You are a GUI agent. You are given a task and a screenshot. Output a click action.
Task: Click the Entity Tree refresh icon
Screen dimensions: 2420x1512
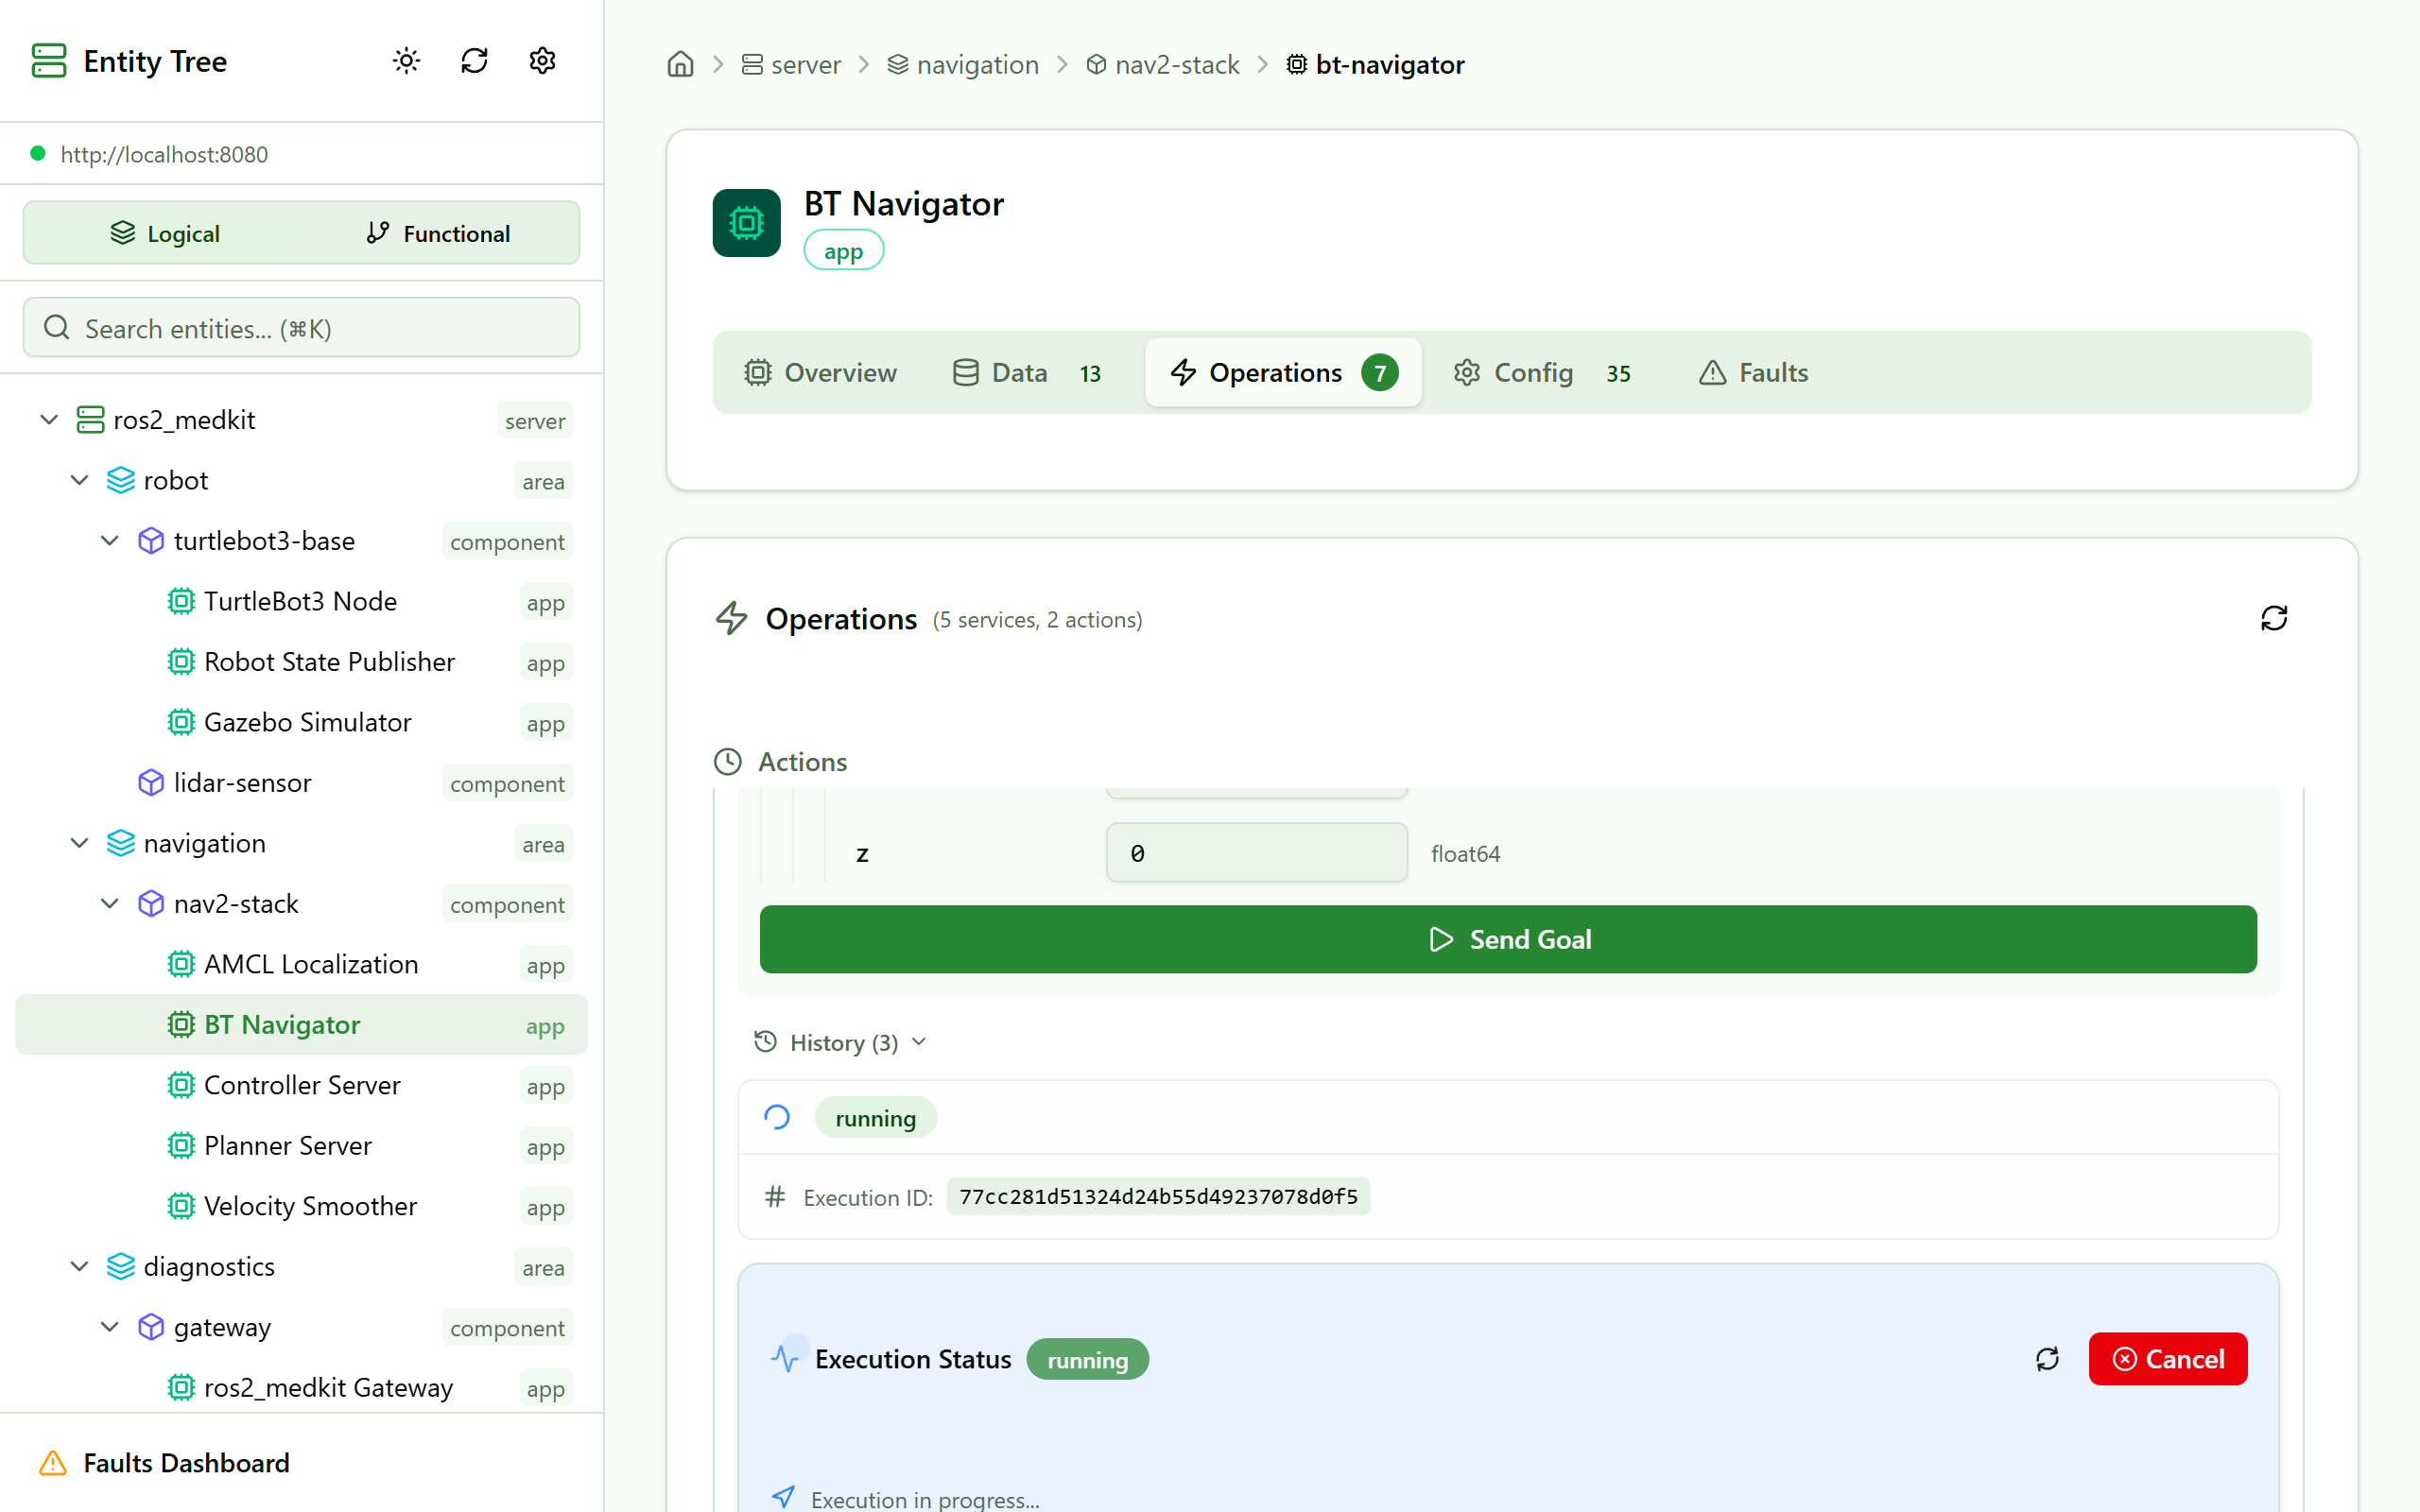pos(474,61)
